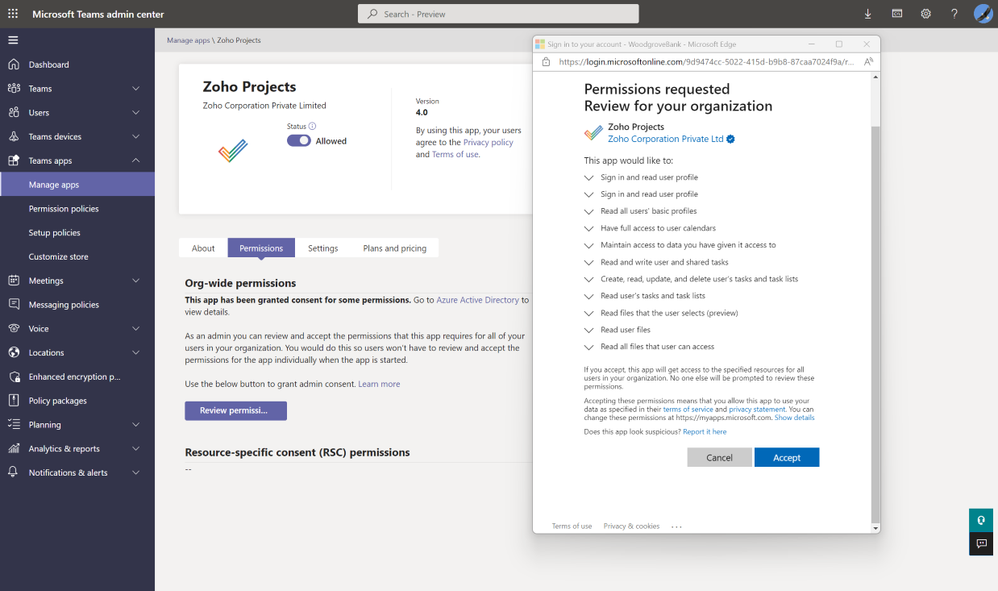This screenshot has width=998, height=591.
Task: Open Setup policies in sidebar
Action: 77,233
